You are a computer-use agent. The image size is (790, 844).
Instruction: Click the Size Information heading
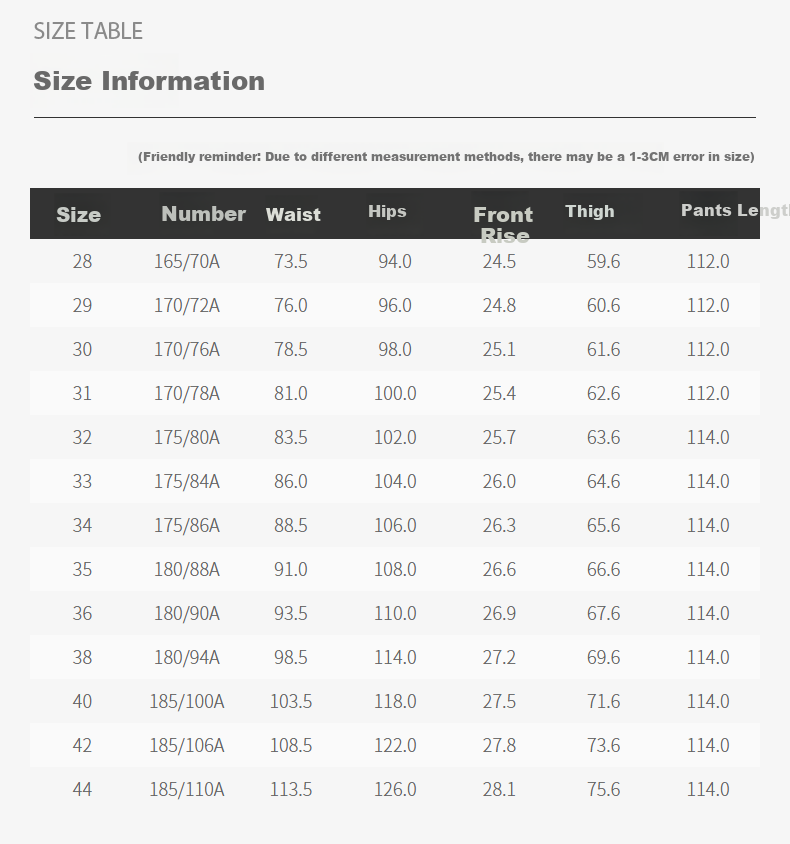pos(149,81)
